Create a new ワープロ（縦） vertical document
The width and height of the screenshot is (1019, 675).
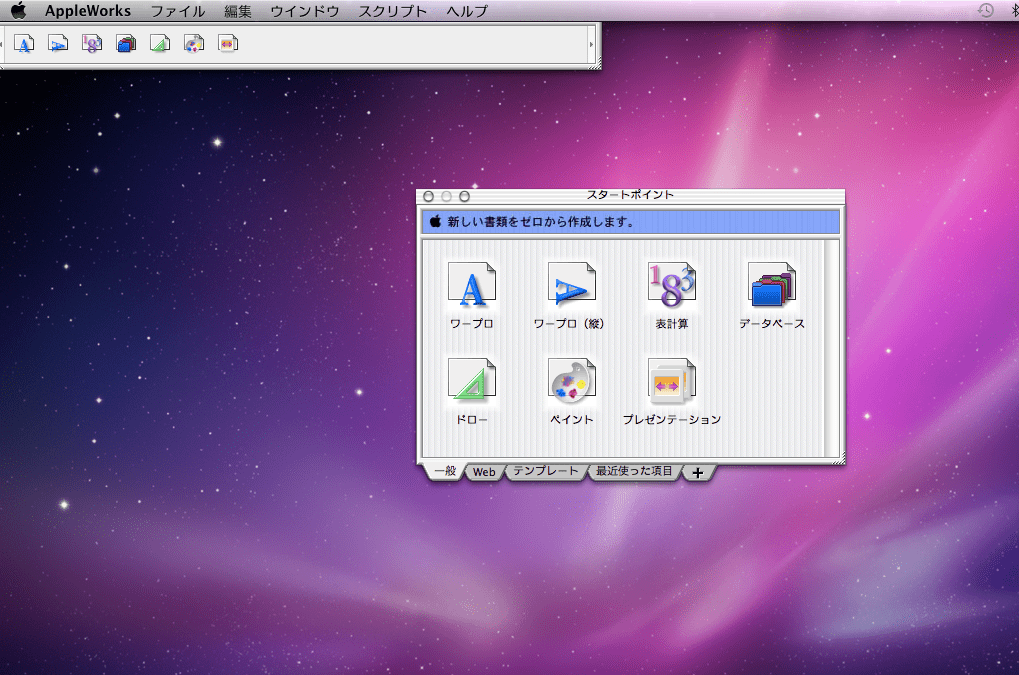pos(569,294)
